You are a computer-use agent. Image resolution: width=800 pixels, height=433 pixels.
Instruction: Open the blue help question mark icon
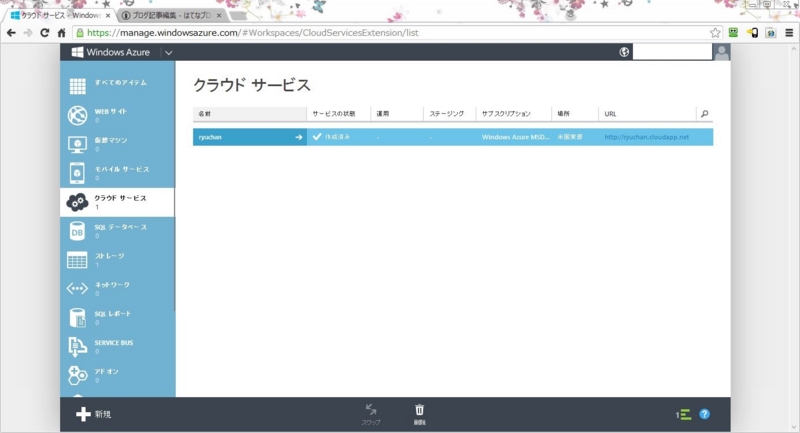point(705,414)
